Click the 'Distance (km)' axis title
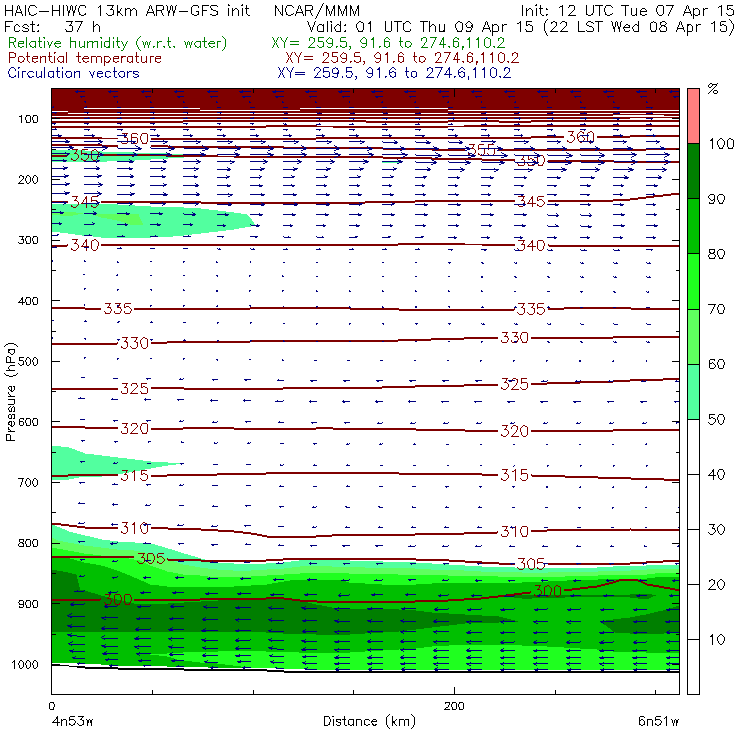 369,721
